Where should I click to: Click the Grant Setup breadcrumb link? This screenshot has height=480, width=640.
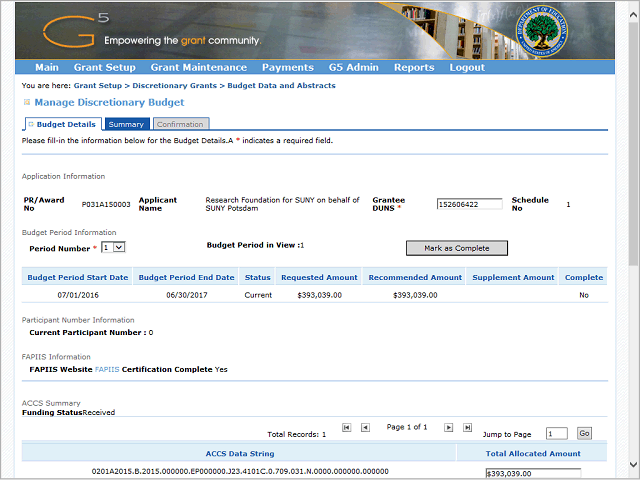pos(98,86)
